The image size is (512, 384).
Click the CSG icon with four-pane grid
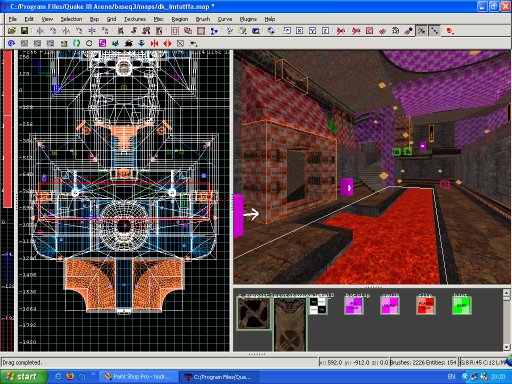175,31
